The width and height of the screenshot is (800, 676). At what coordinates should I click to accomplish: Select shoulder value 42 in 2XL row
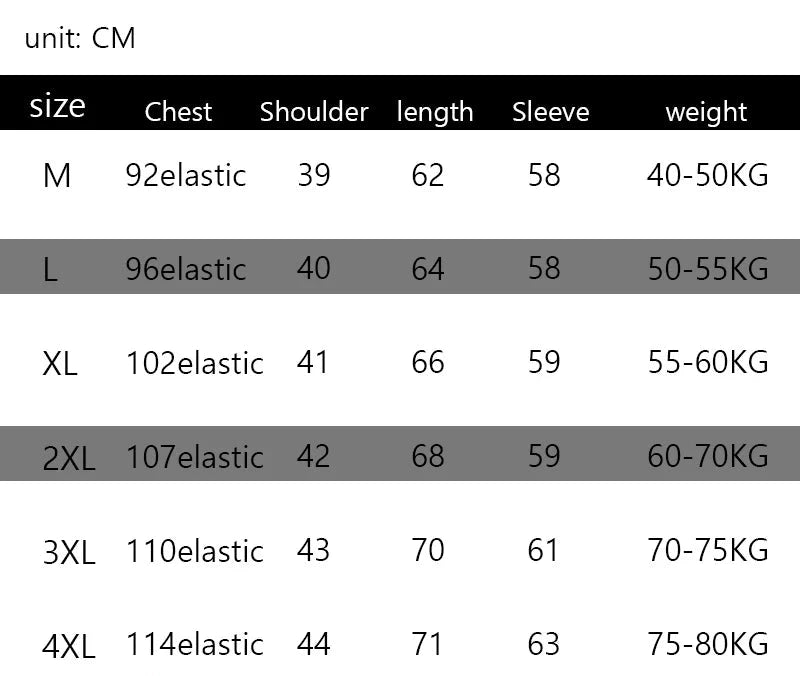click(x=313, y=456)
